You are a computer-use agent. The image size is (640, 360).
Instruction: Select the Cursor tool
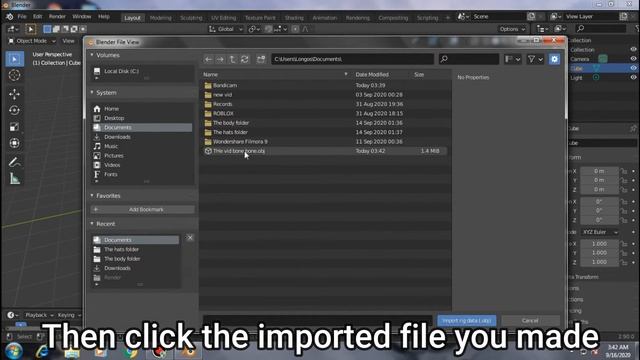(15, 76)
